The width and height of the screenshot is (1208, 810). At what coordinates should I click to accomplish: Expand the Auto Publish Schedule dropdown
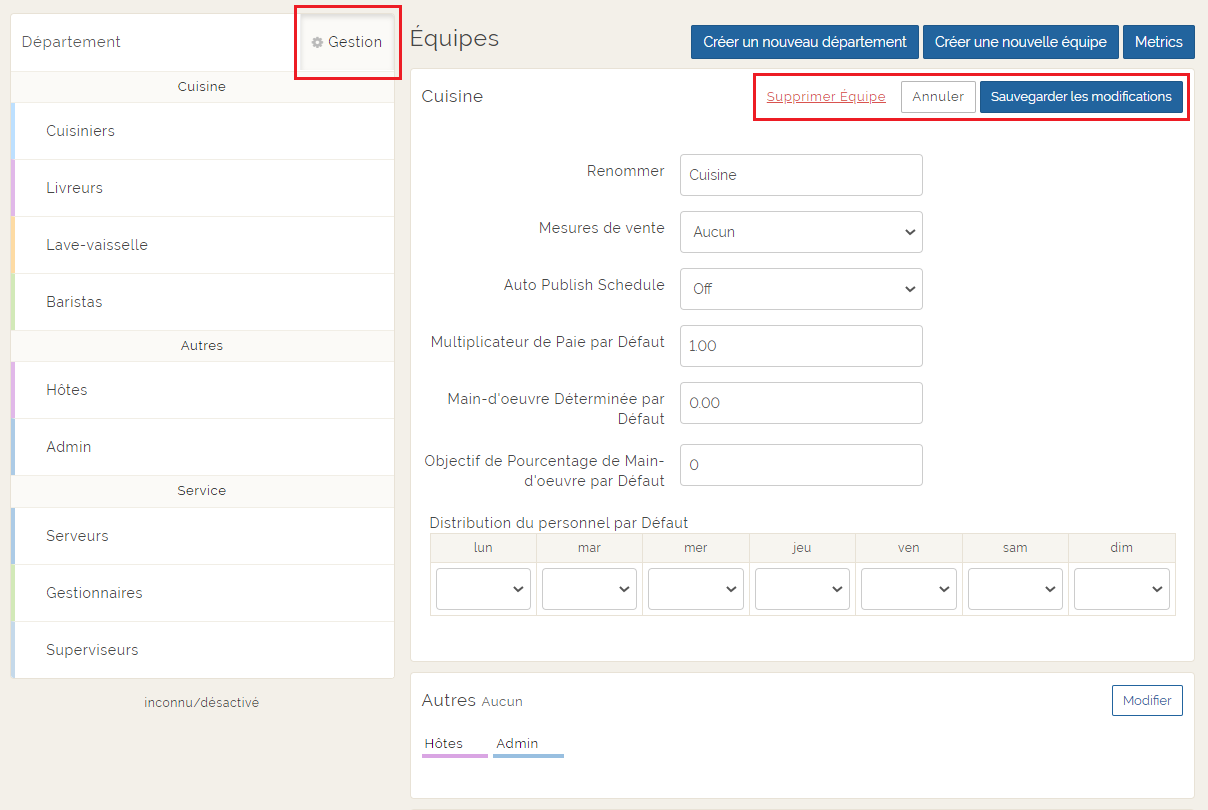(x=801, y=289)
